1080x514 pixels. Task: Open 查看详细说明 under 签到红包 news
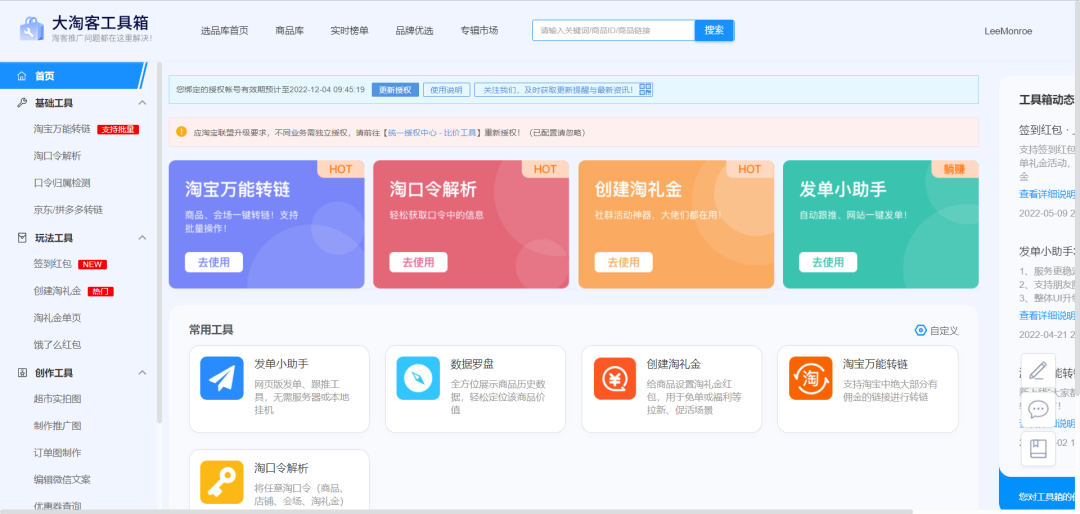tap(1047, 194)
